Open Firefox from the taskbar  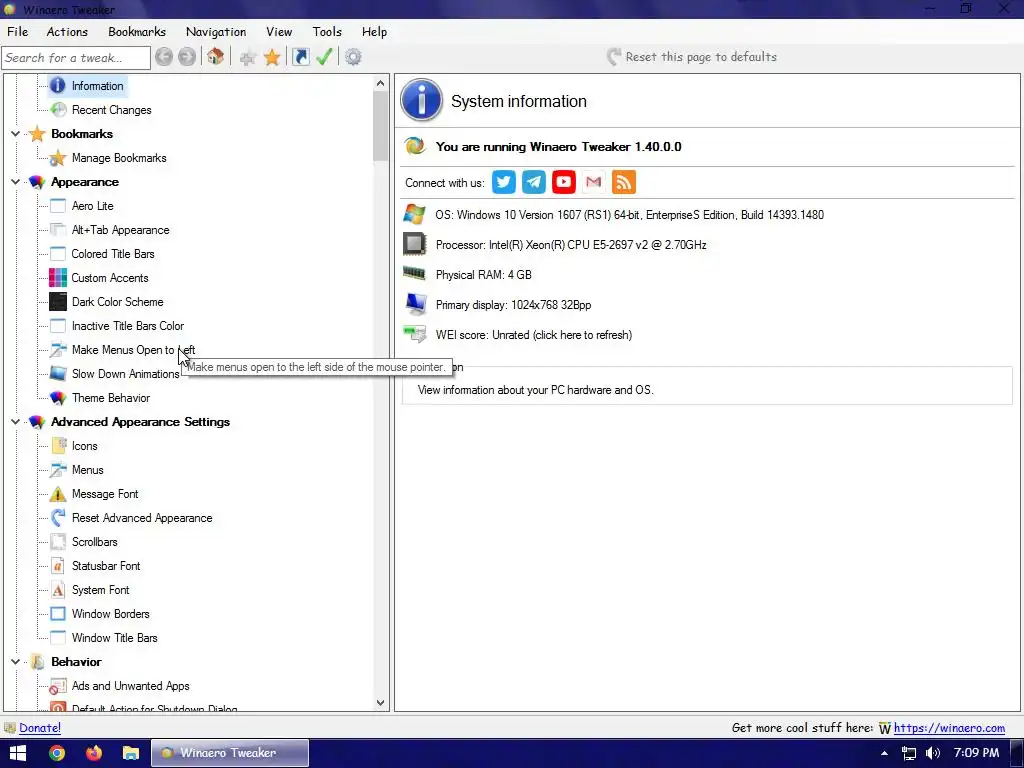click(94, 753)
